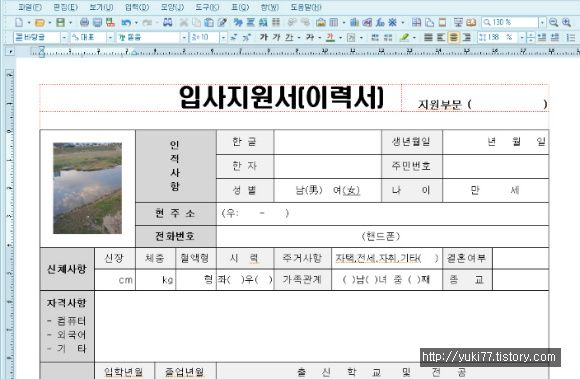Click the grayed redo arrow icon
Screen dimensions: 580x379
click(147, 23)
